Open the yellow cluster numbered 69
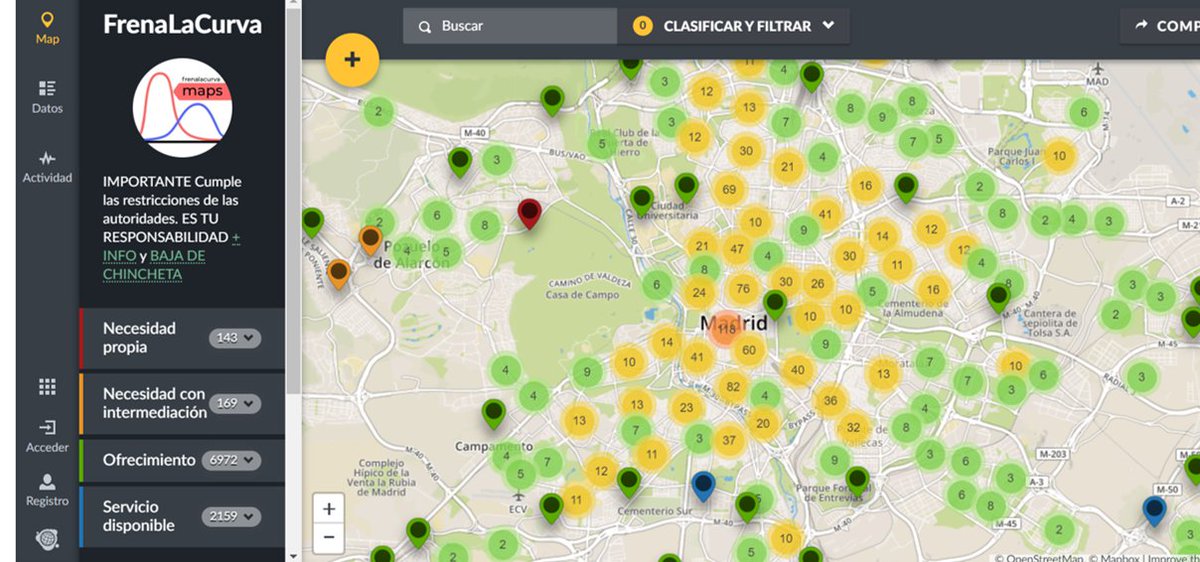Image resolution: width=1200 pixels, height=562 pixels. pyautogui.click(x=728, y=189)
